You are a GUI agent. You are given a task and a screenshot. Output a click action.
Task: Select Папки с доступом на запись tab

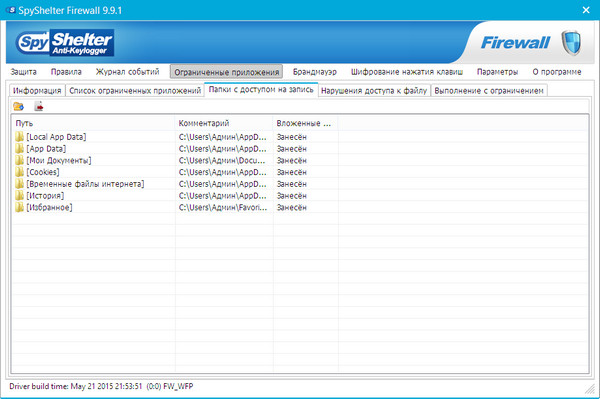click(x=261, y=90)
